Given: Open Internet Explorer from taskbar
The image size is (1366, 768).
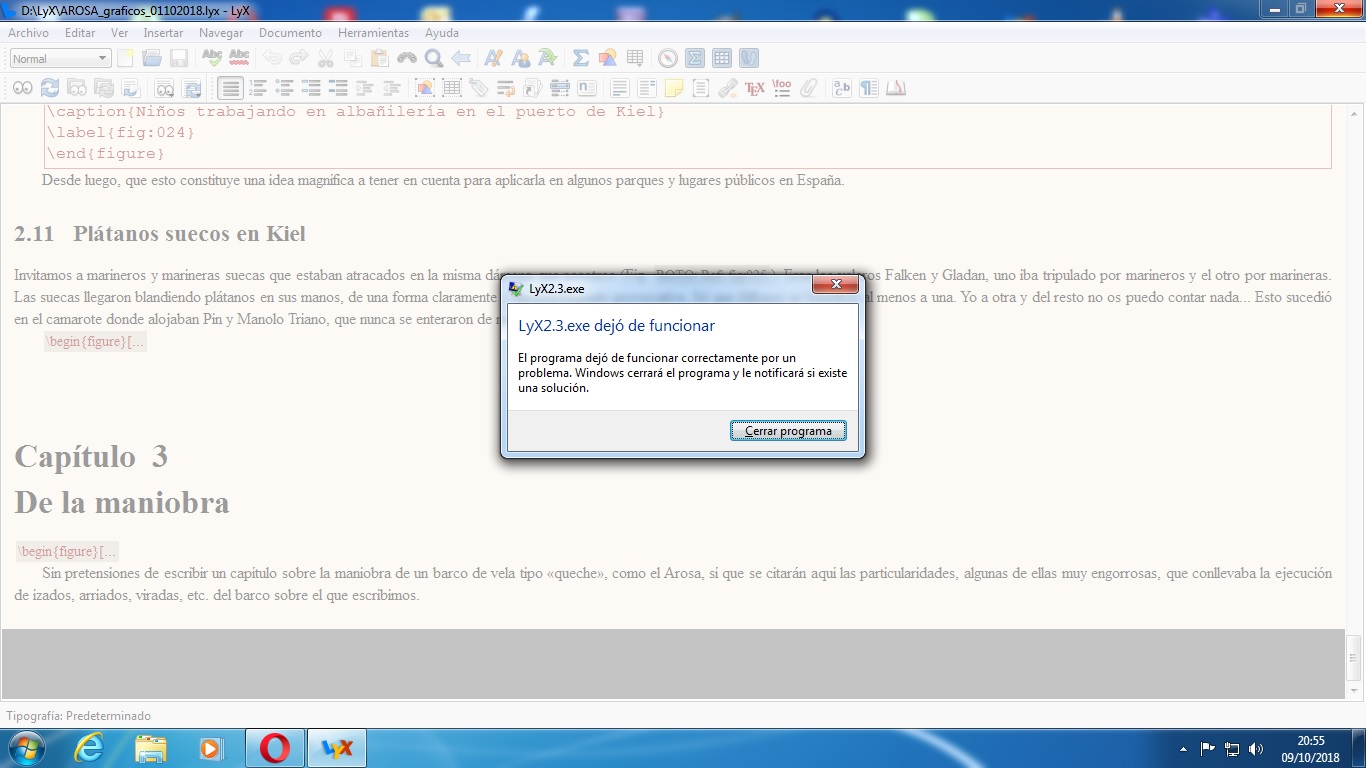Looking at the screenshot, I should point(89,748).
